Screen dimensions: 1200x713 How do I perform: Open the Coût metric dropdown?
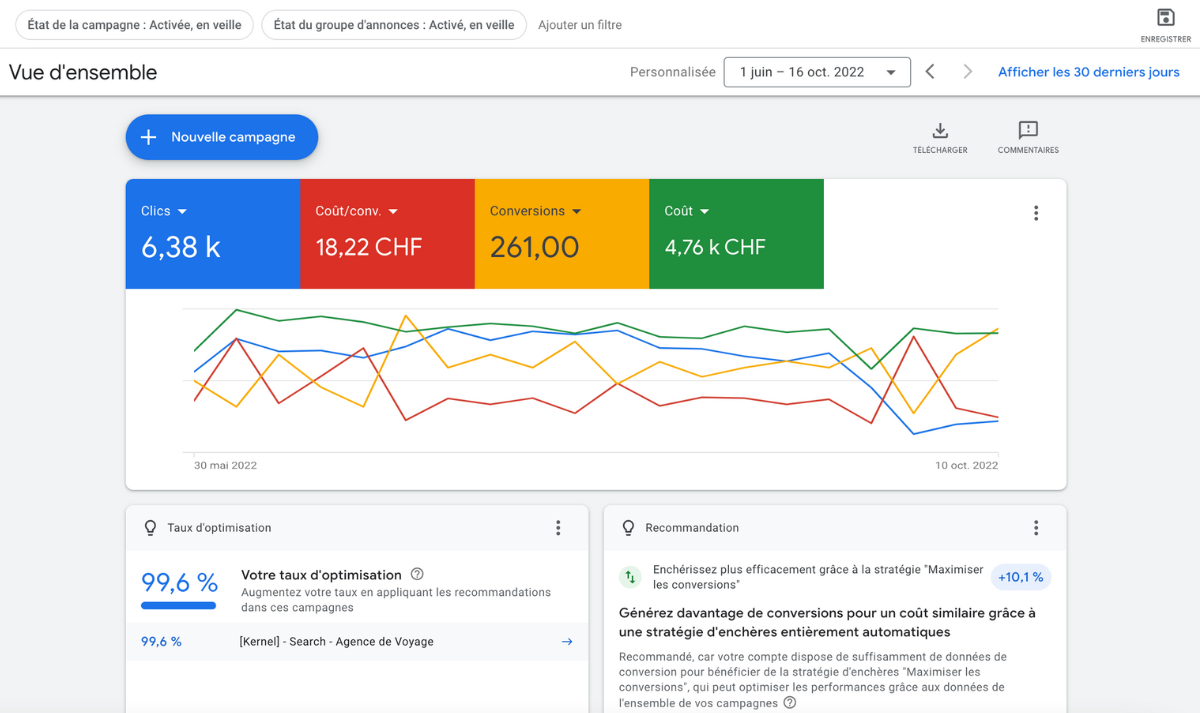(x=704, y=211)
